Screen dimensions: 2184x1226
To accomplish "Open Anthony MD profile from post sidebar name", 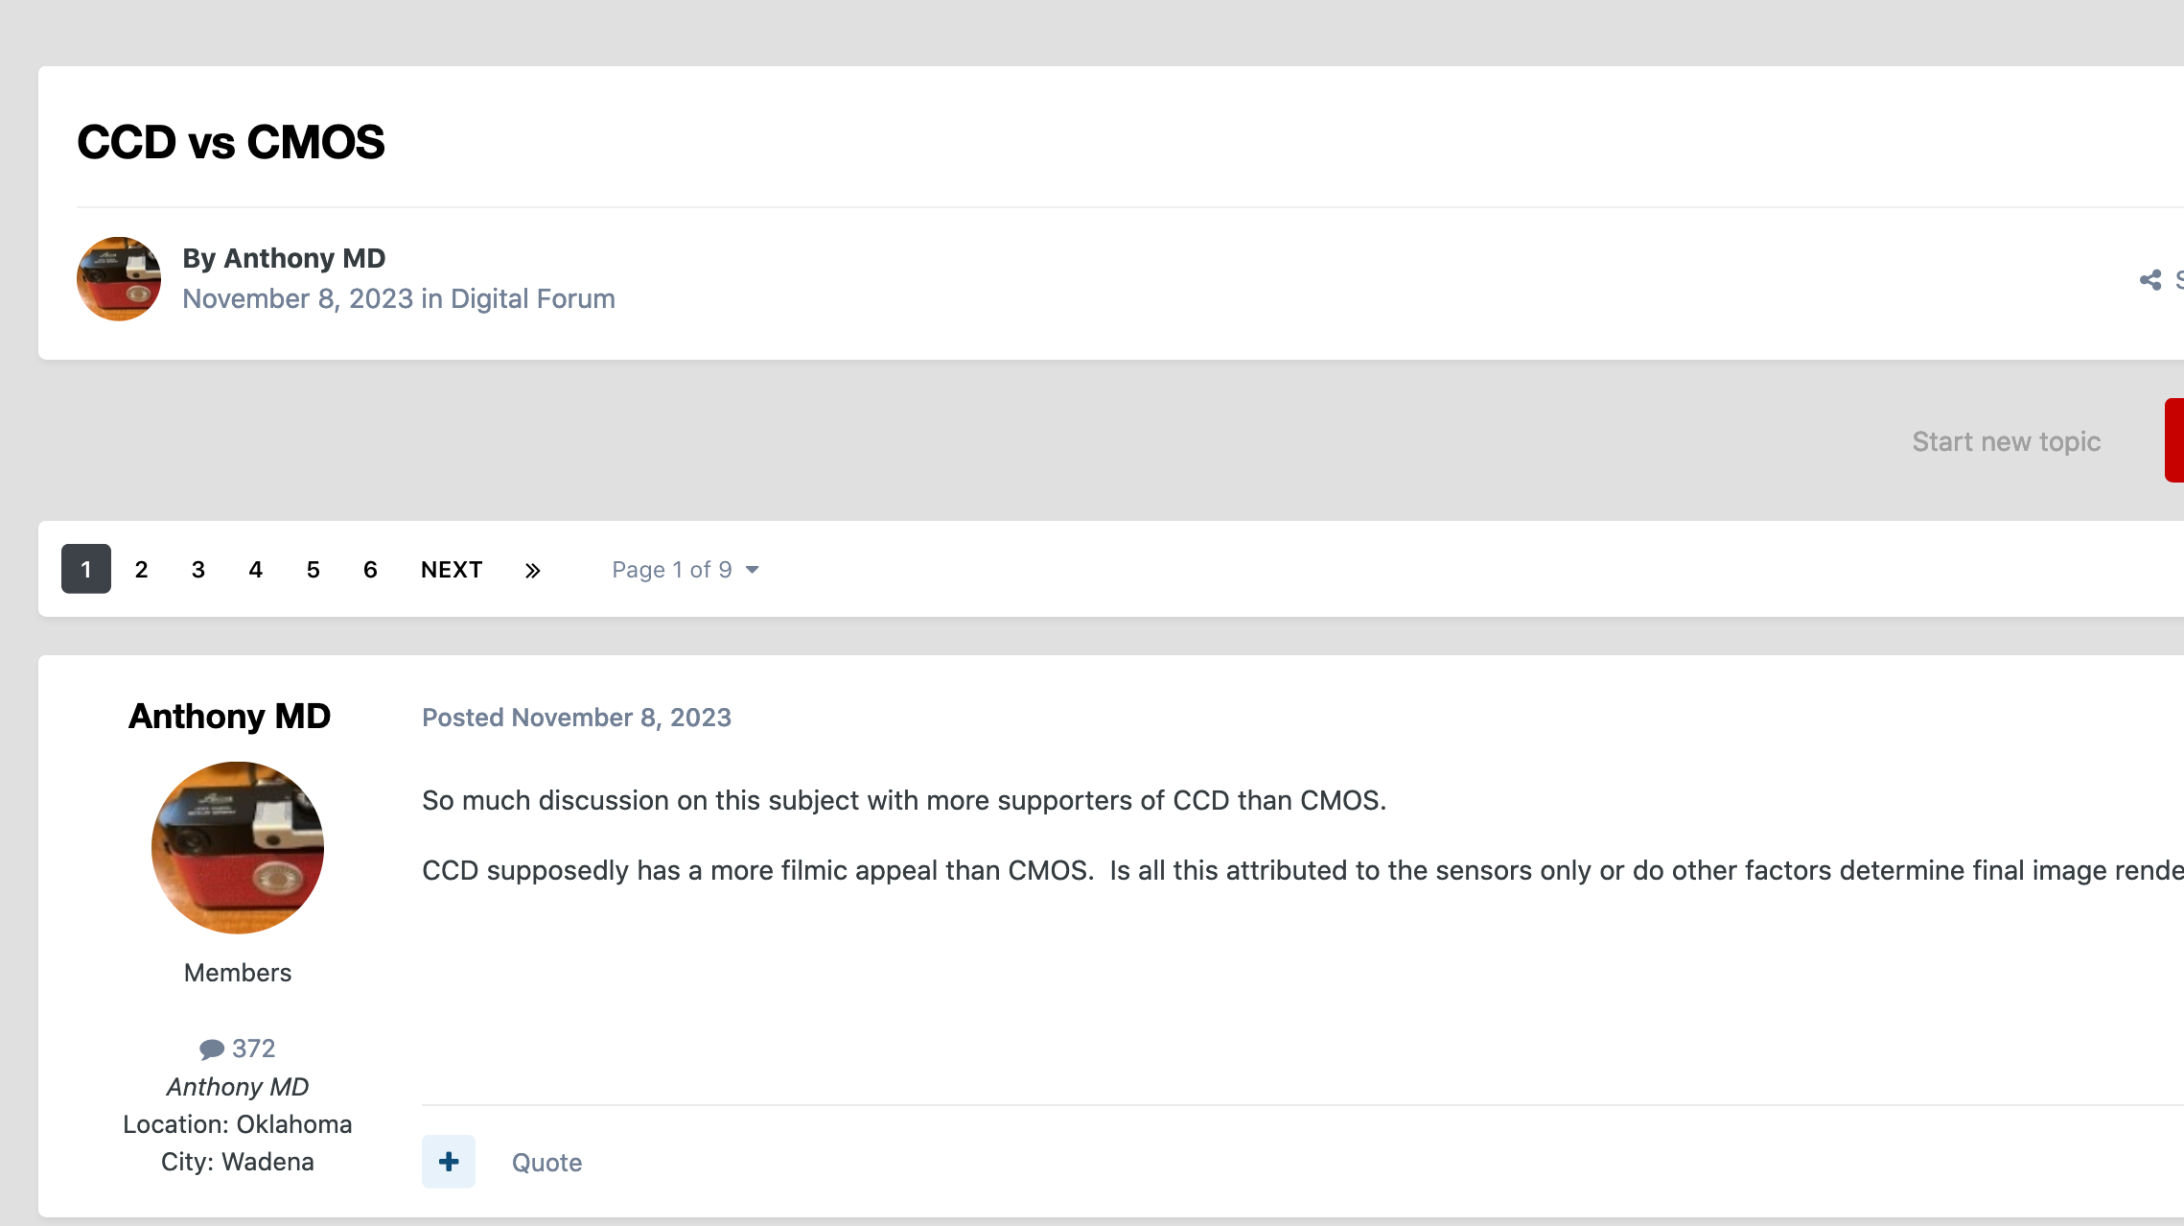I will tap(229, 716).
